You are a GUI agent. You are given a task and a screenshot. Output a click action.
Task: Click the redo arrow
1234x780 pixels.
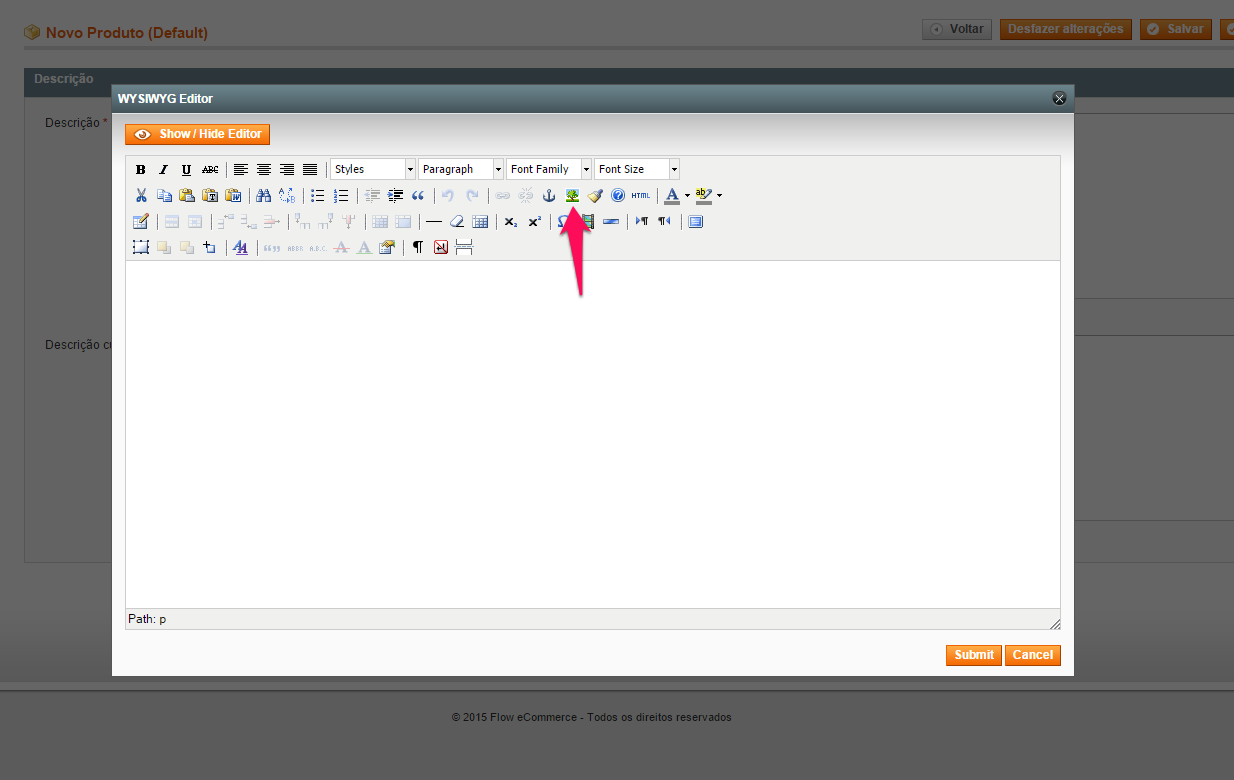[472, 195]
